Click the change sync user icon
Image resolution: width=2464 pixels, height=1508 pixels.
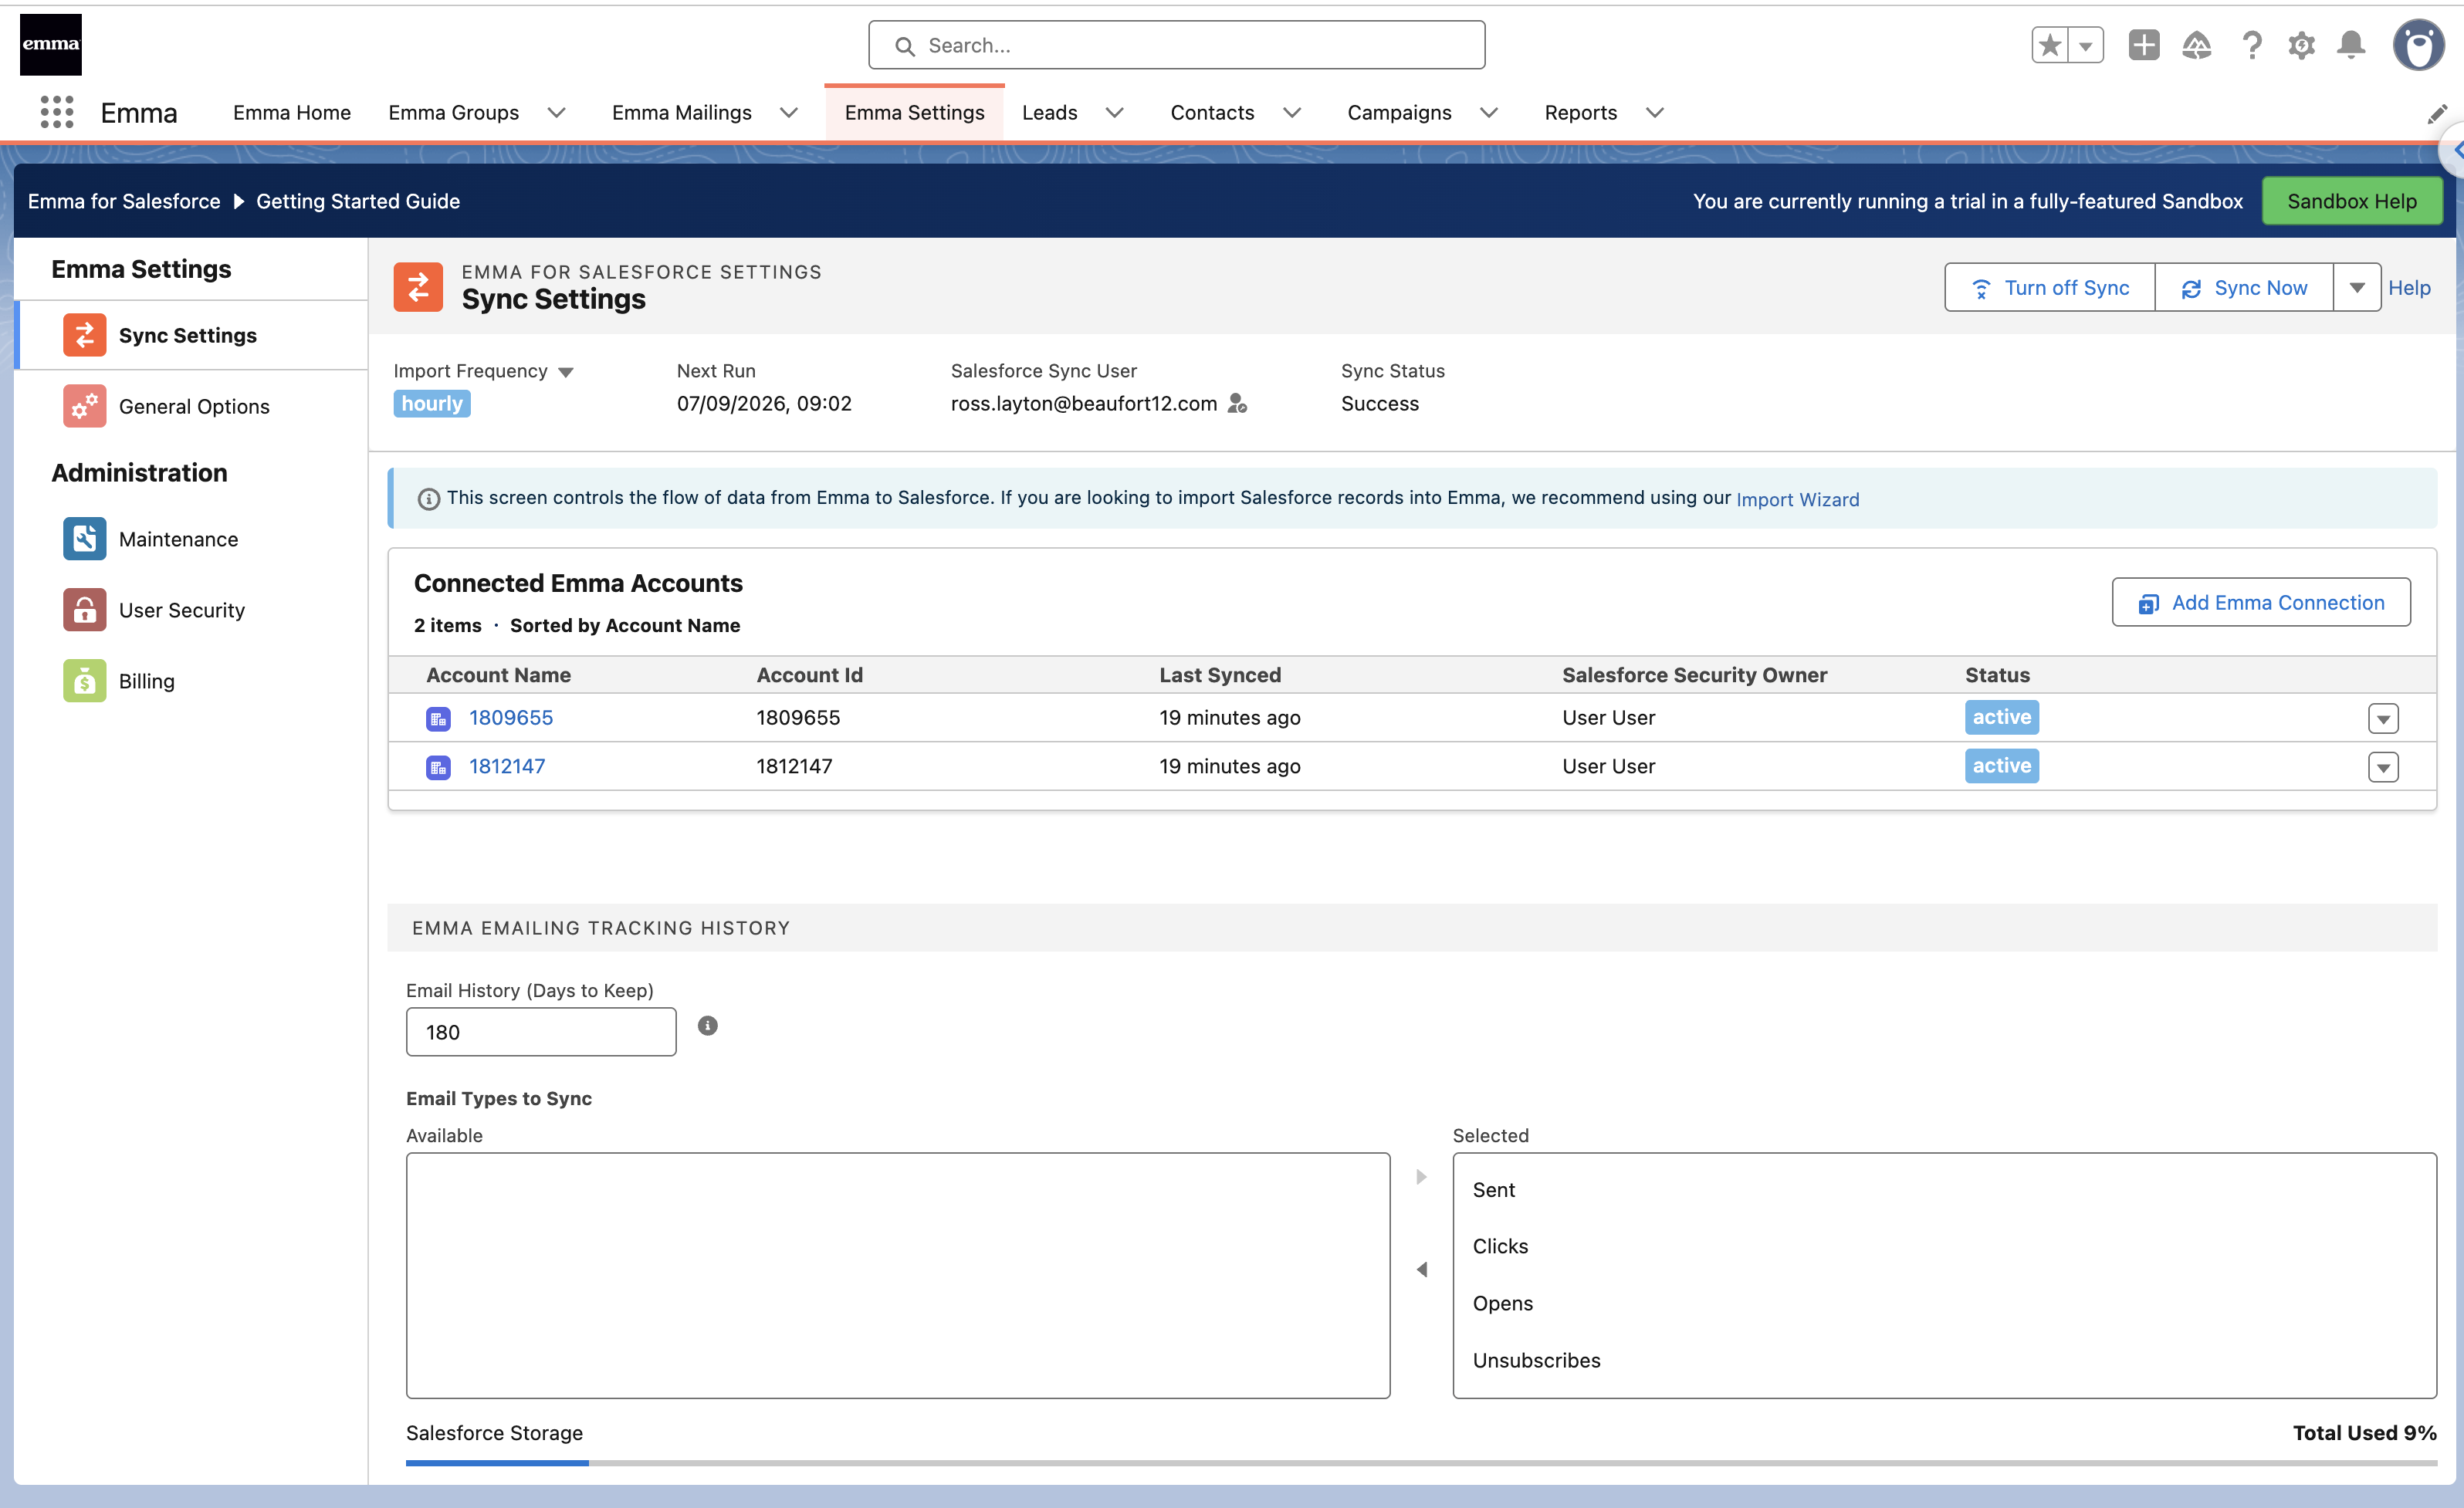tap(1238, 403)
